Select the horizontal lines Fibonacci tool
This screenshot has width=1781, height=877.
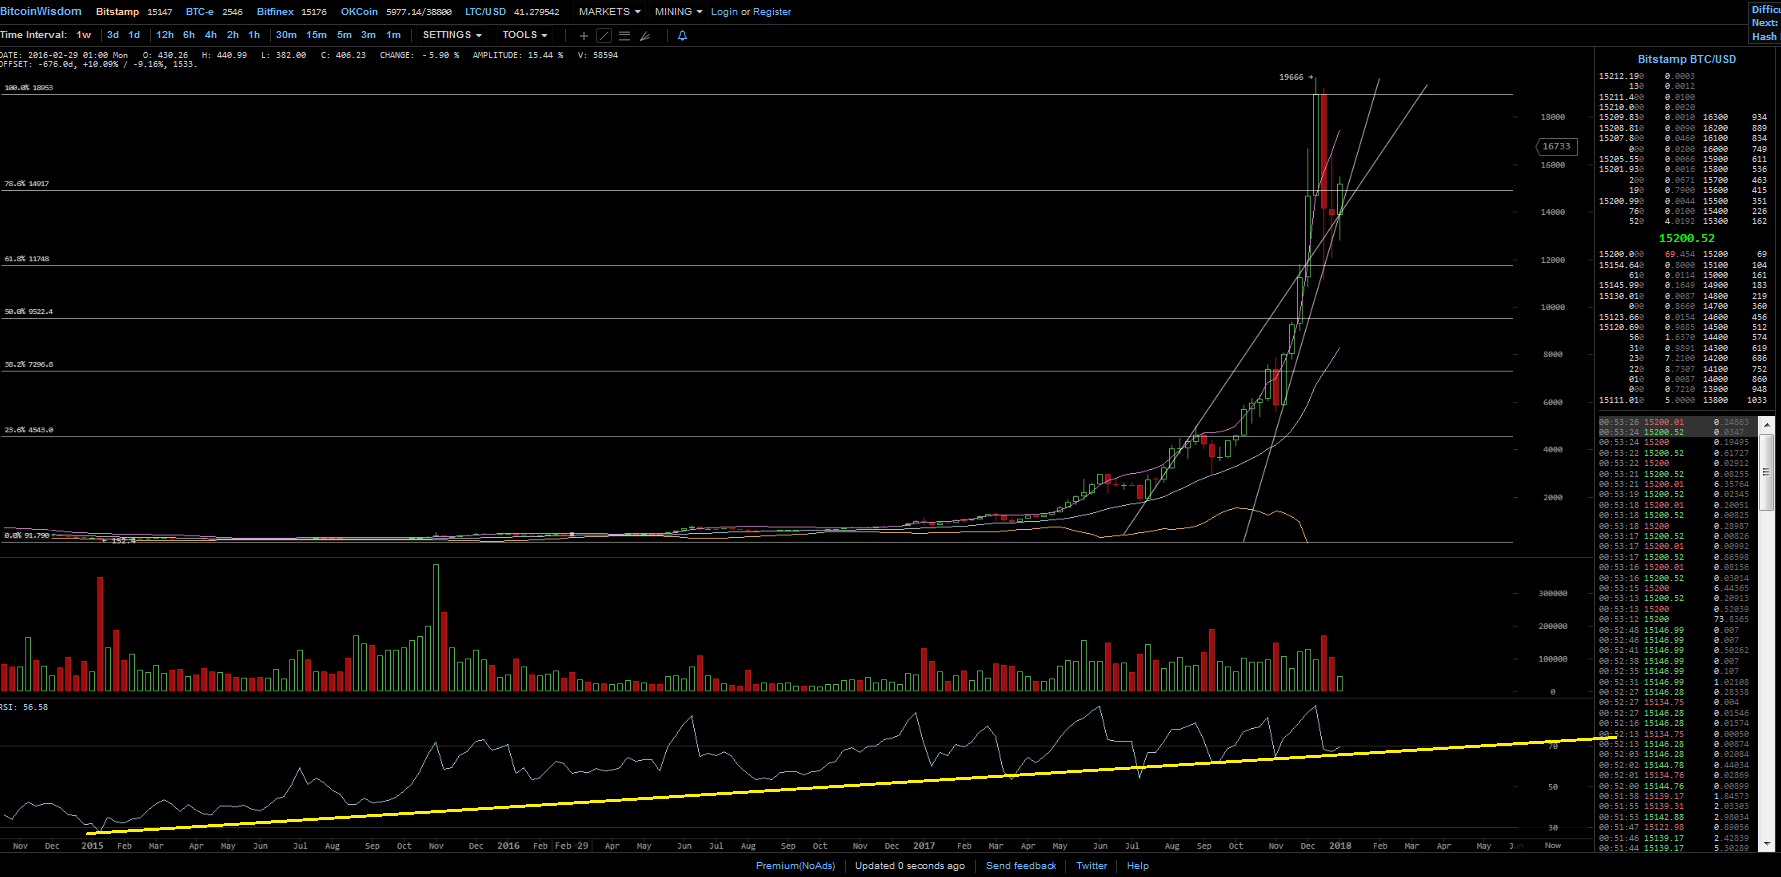(x=624, y=35)
